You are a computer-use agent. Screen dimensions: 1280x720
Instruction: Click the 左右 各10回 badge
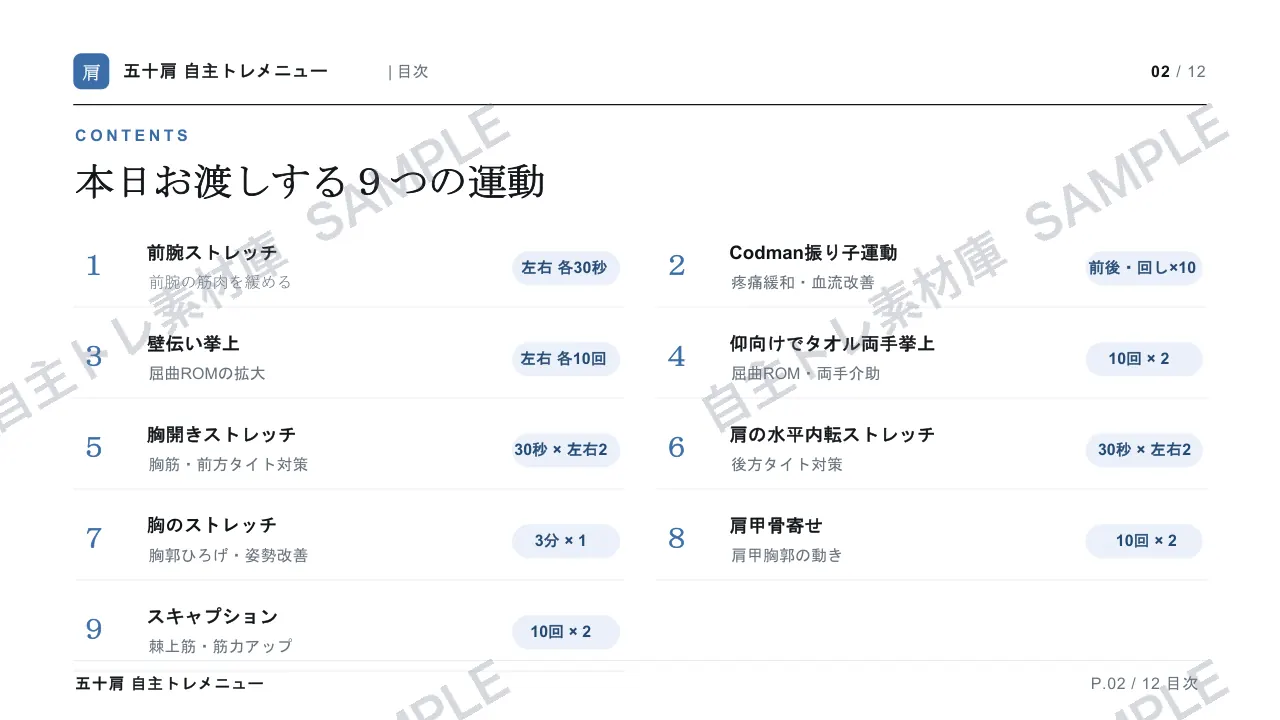[565, 359]
